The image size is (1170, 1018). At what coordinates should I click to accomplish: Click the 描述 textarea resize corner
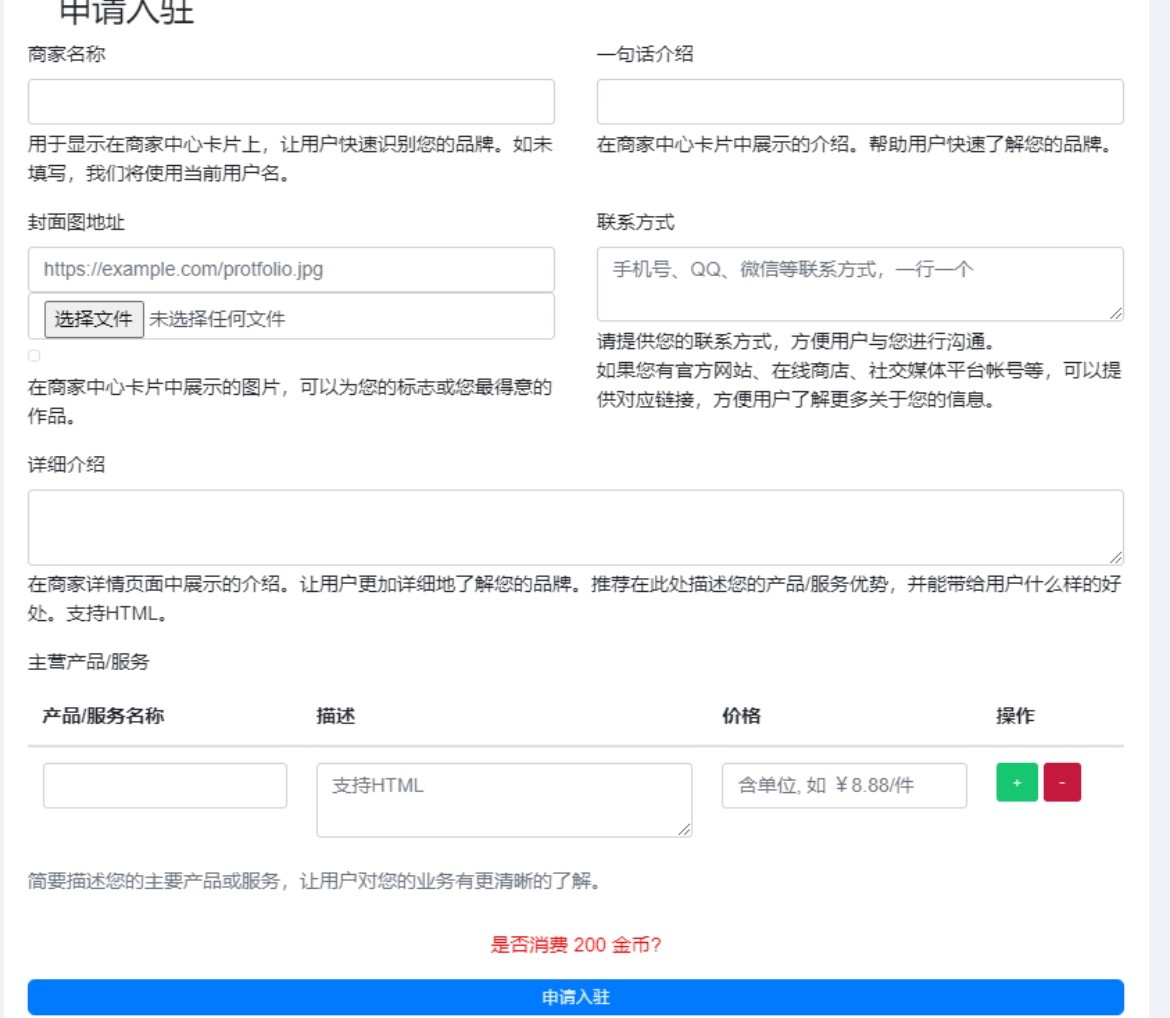point(684,829)
